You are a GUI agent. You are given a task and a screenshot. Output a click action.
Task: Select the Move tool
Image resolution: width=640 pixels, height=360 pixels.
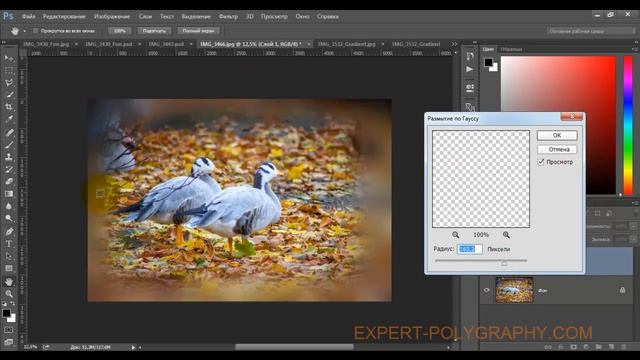coord(9,58)
